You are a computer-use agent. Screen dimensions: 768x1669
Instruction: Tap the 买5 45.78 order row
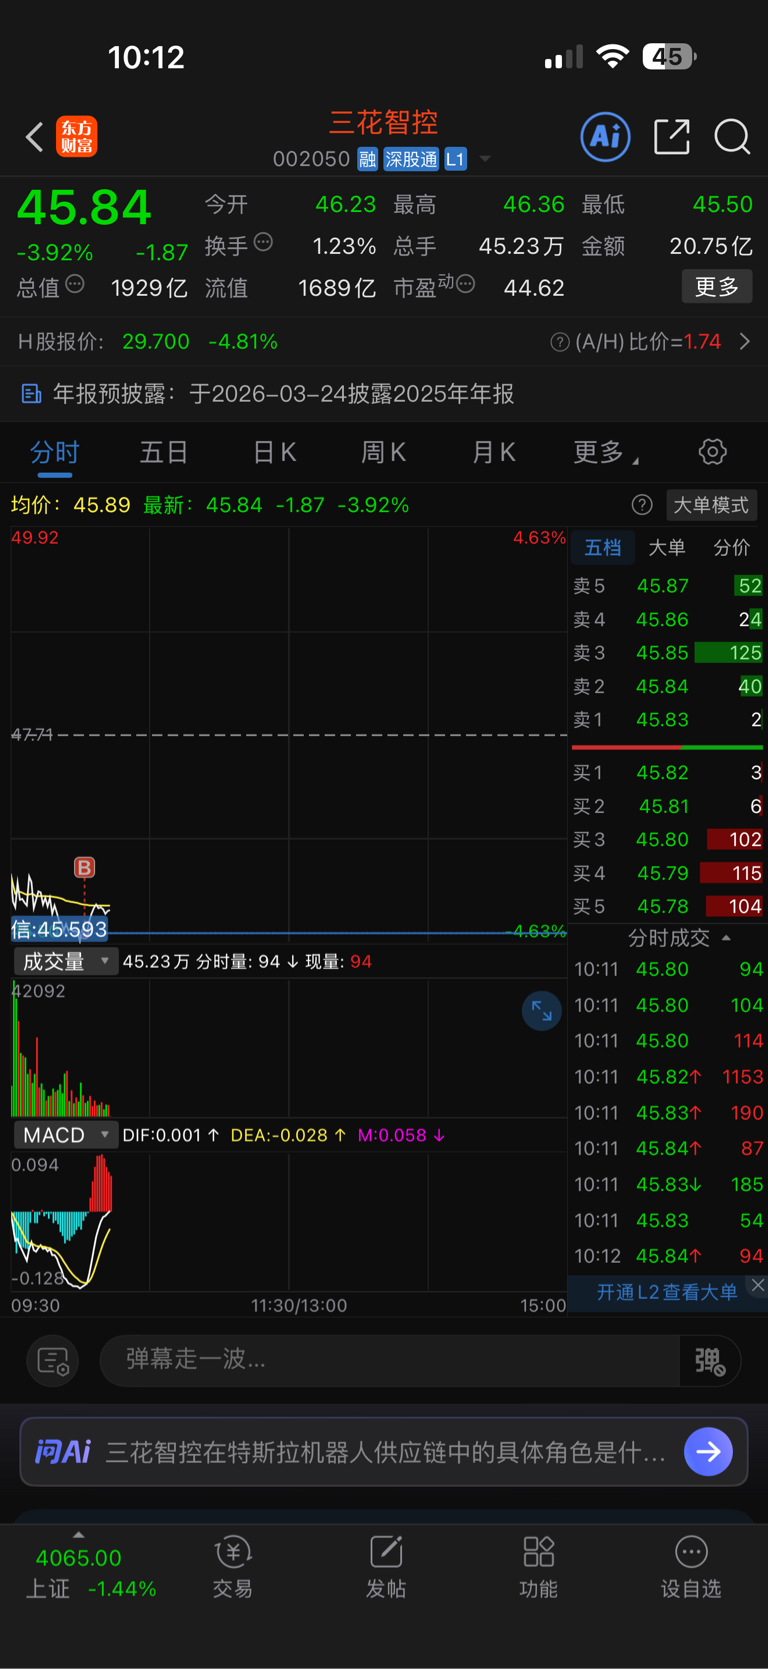point(668,906)
